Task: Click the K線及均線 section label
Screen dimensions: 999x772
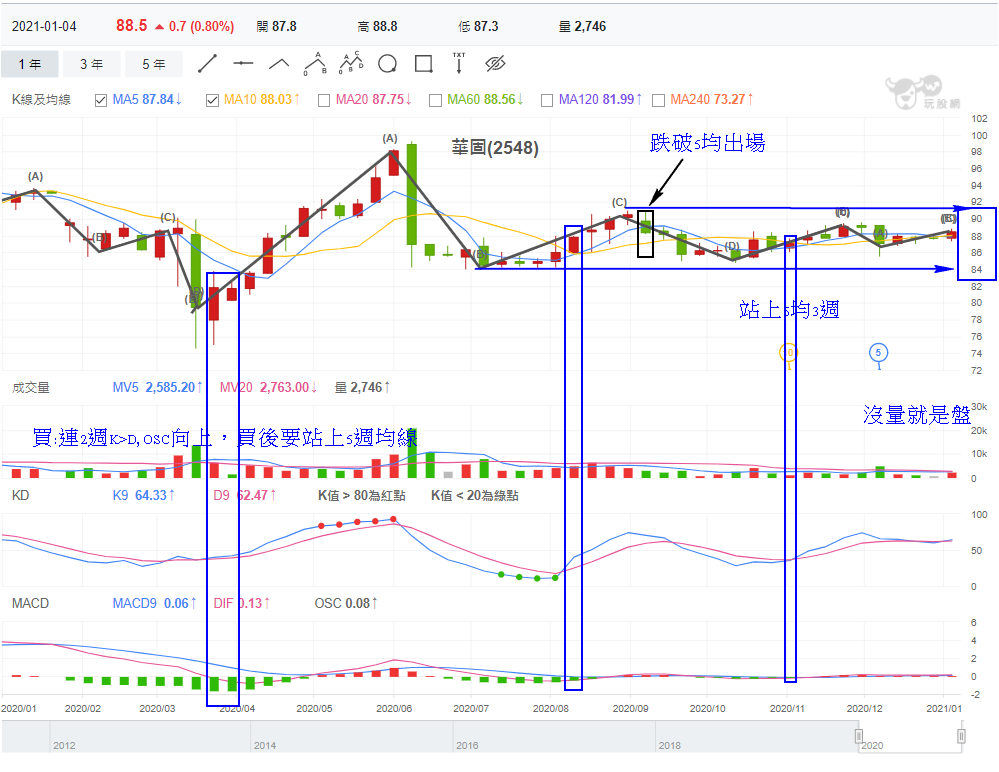Action: point(41,99)
